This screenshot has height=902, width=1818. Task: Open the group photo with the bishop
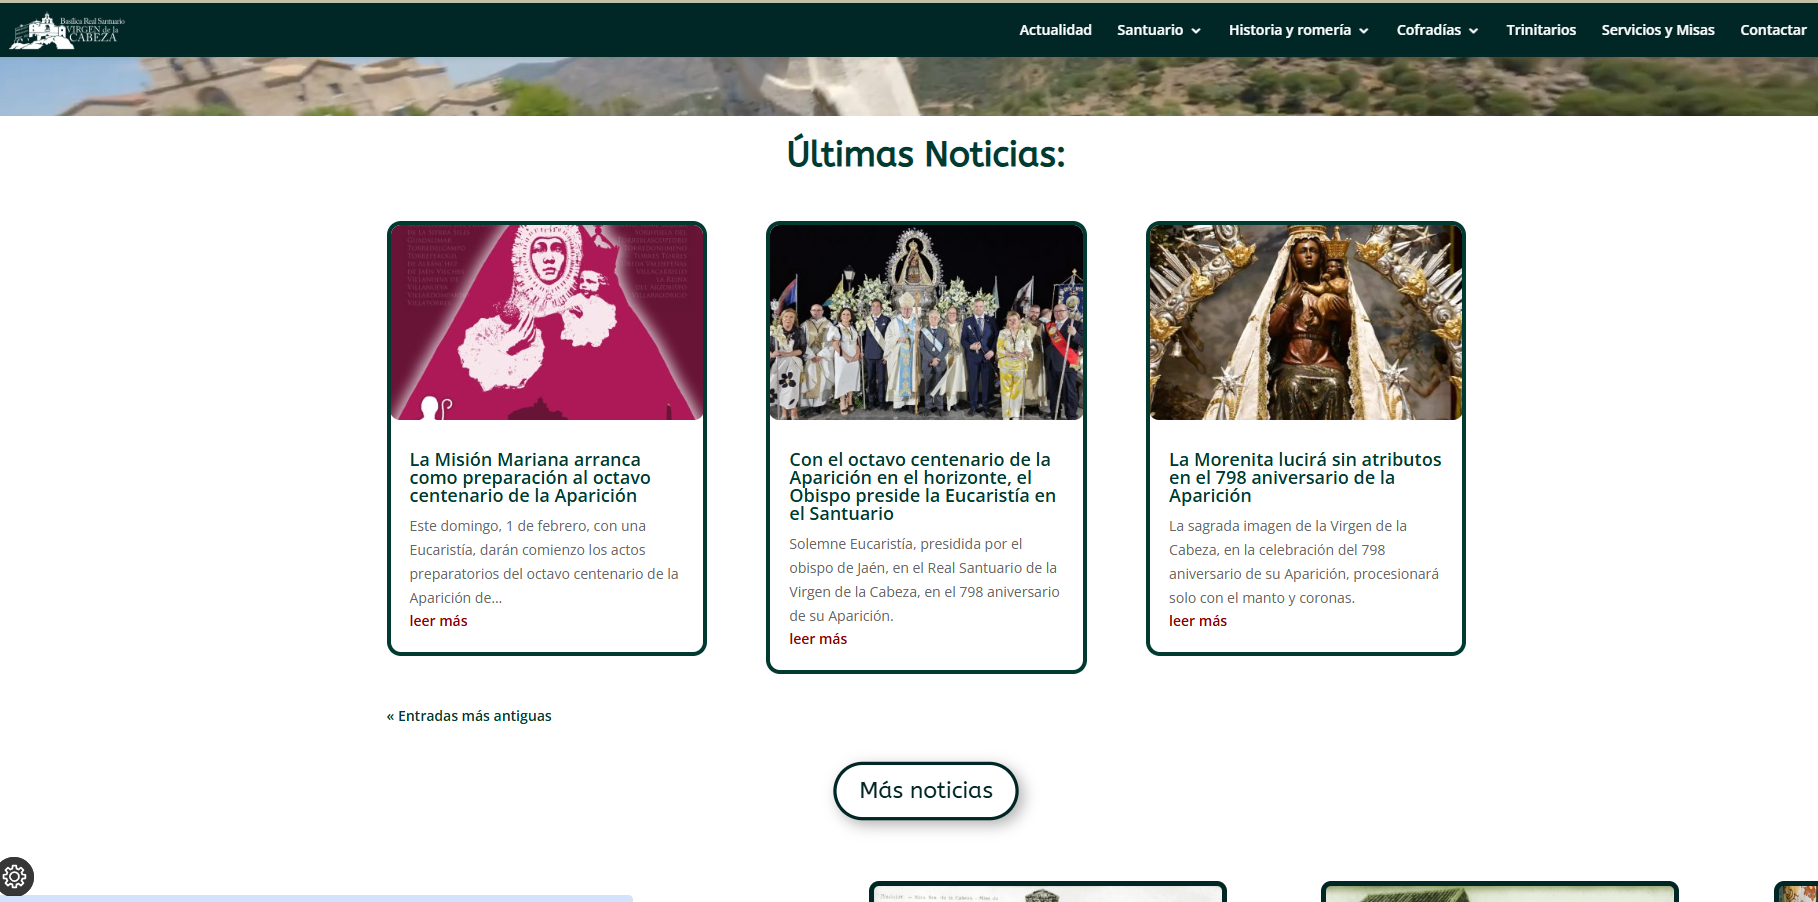coord(926,322)
